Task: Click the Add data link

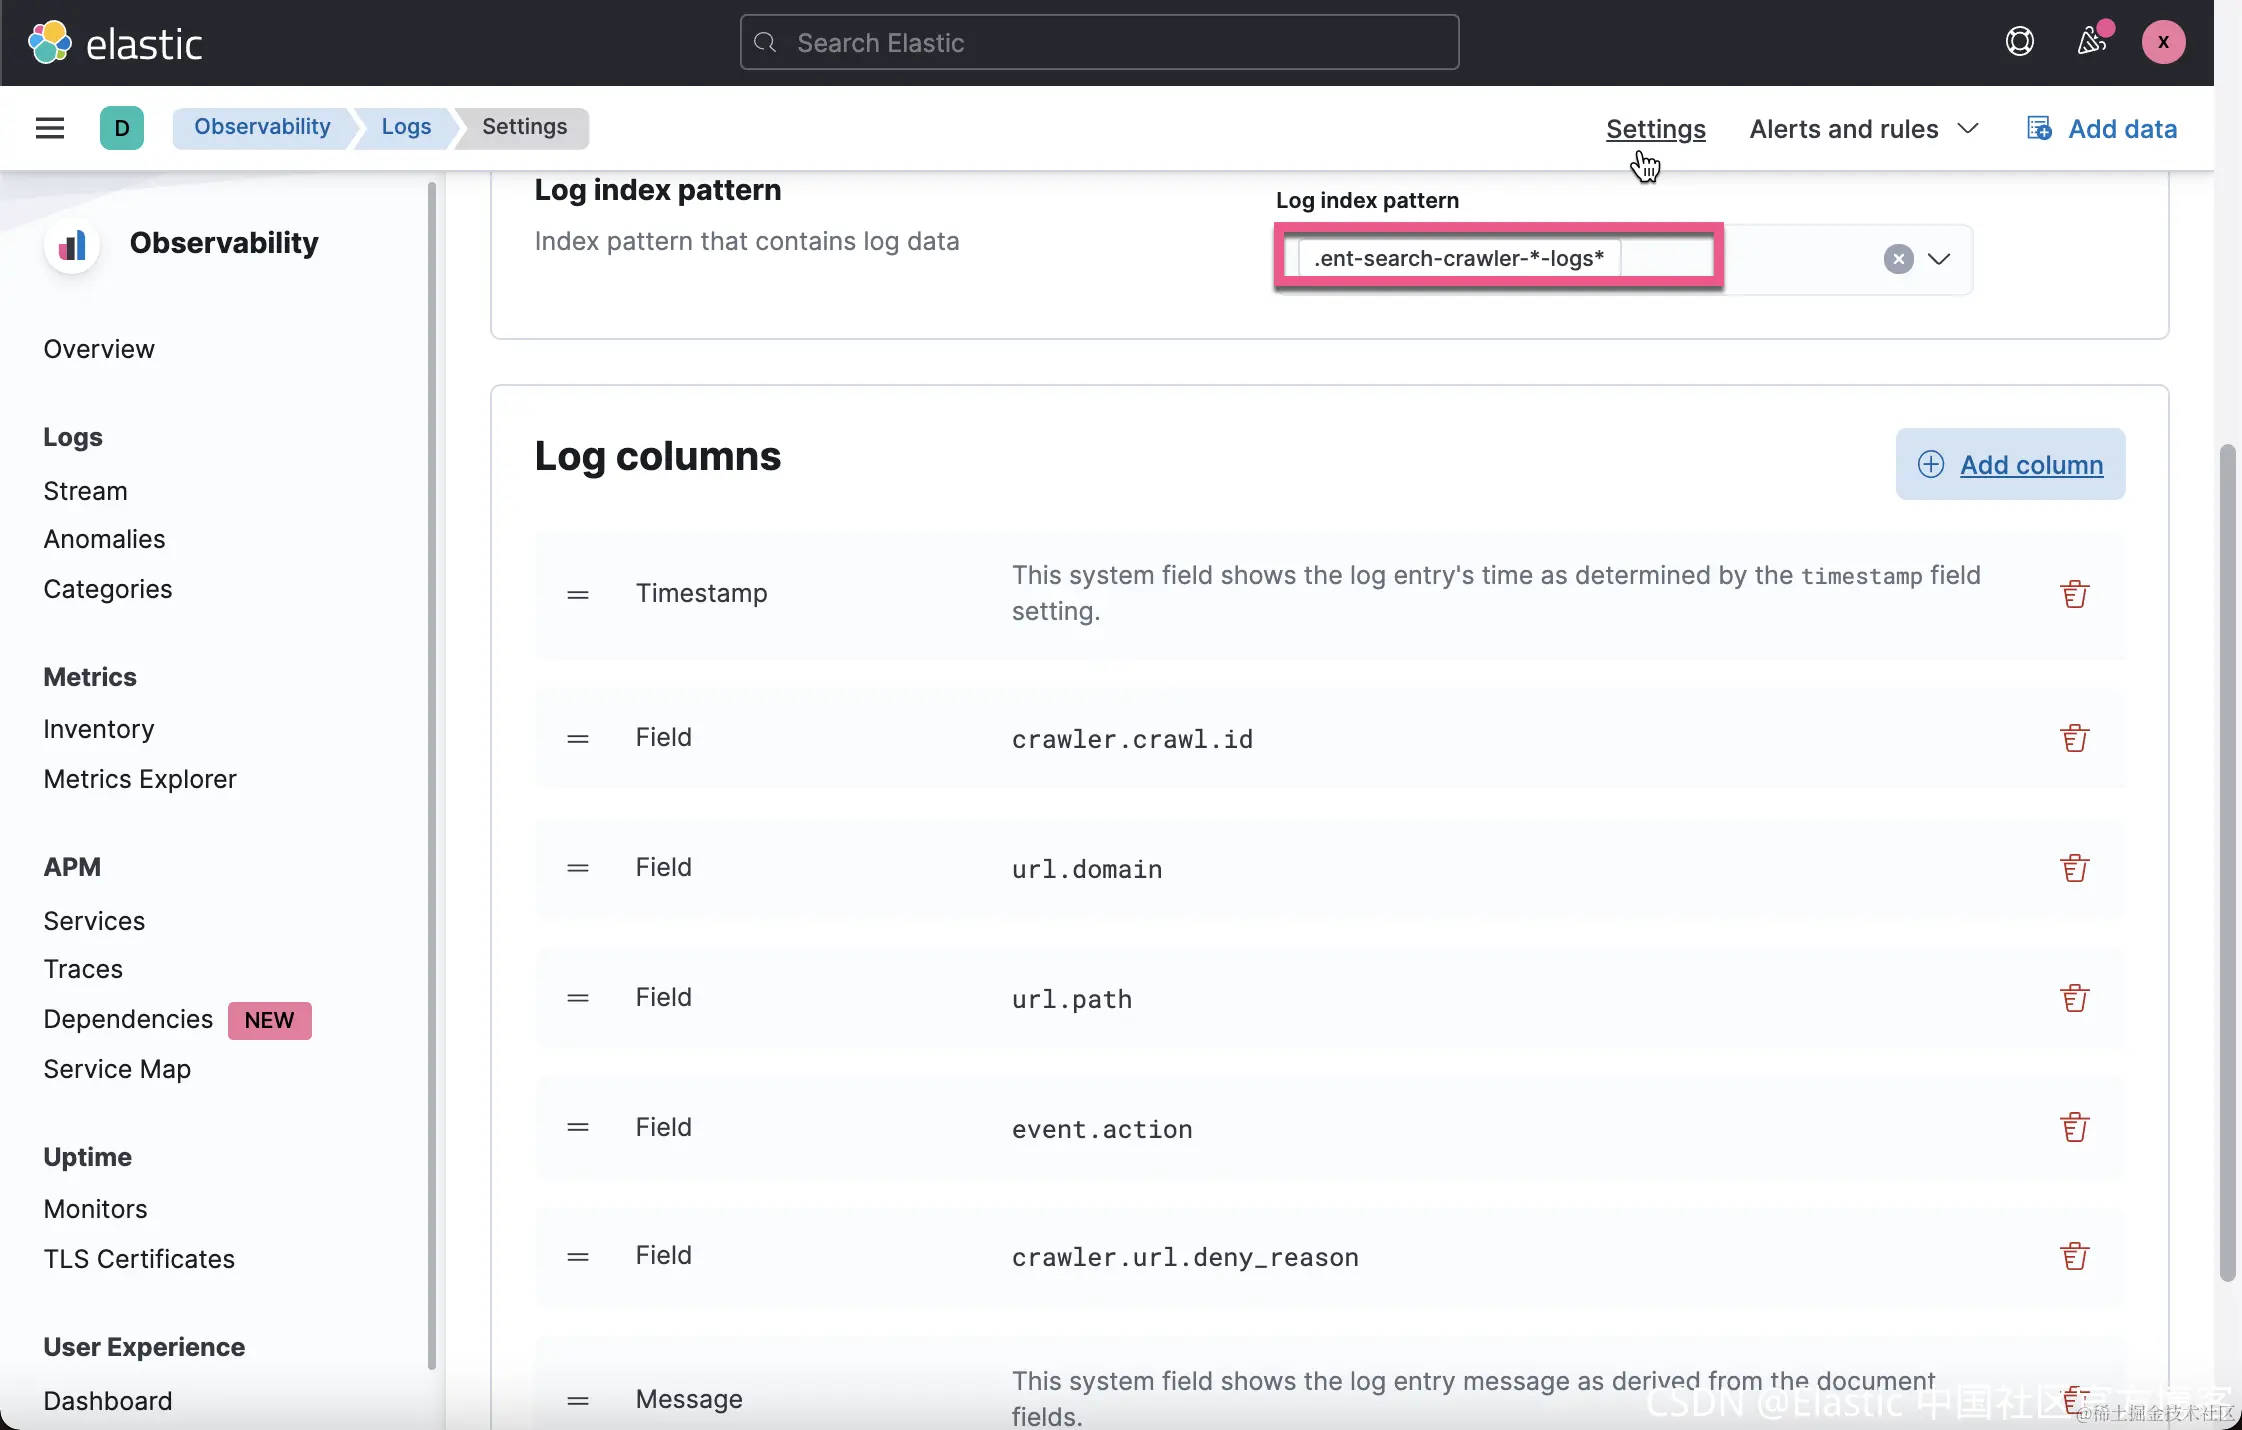Action: 2102,129
